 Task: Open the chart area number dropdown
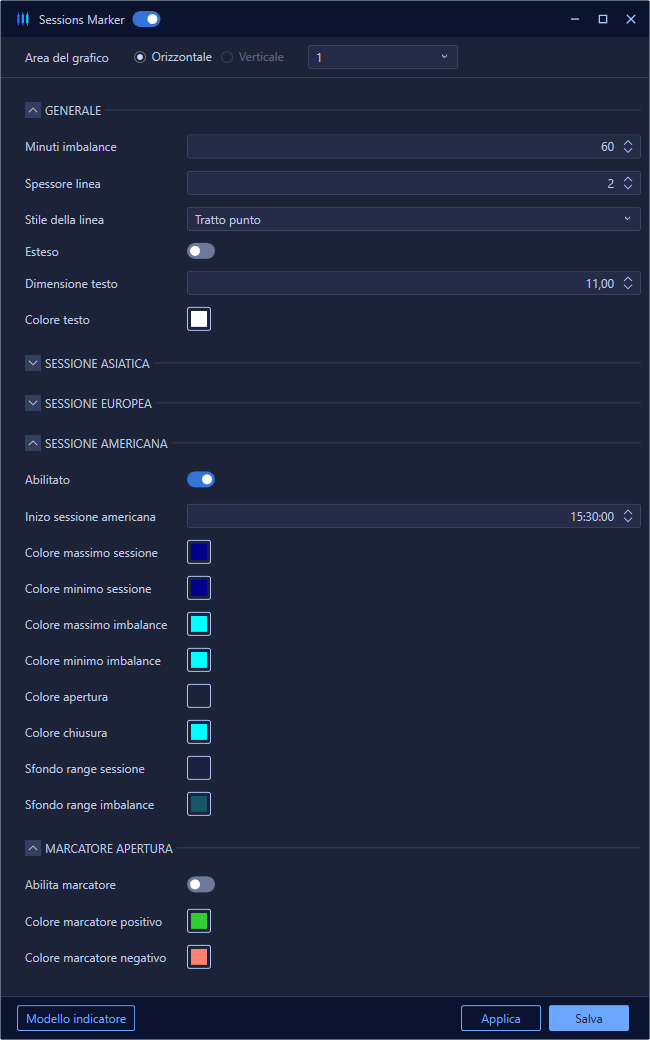point(383,57)
